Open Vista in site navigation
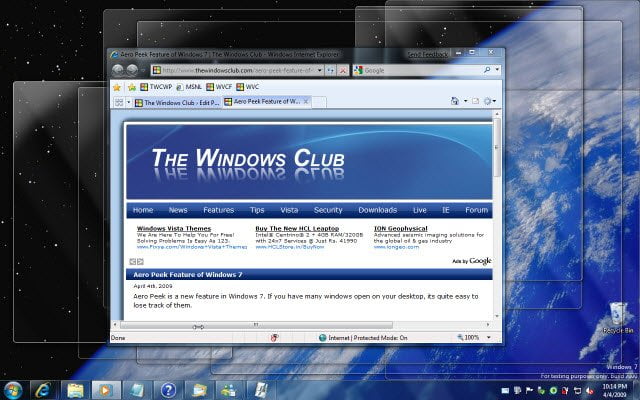Image resolution: width=640 pixels, height=400 pixels. (x=289, y=210)
